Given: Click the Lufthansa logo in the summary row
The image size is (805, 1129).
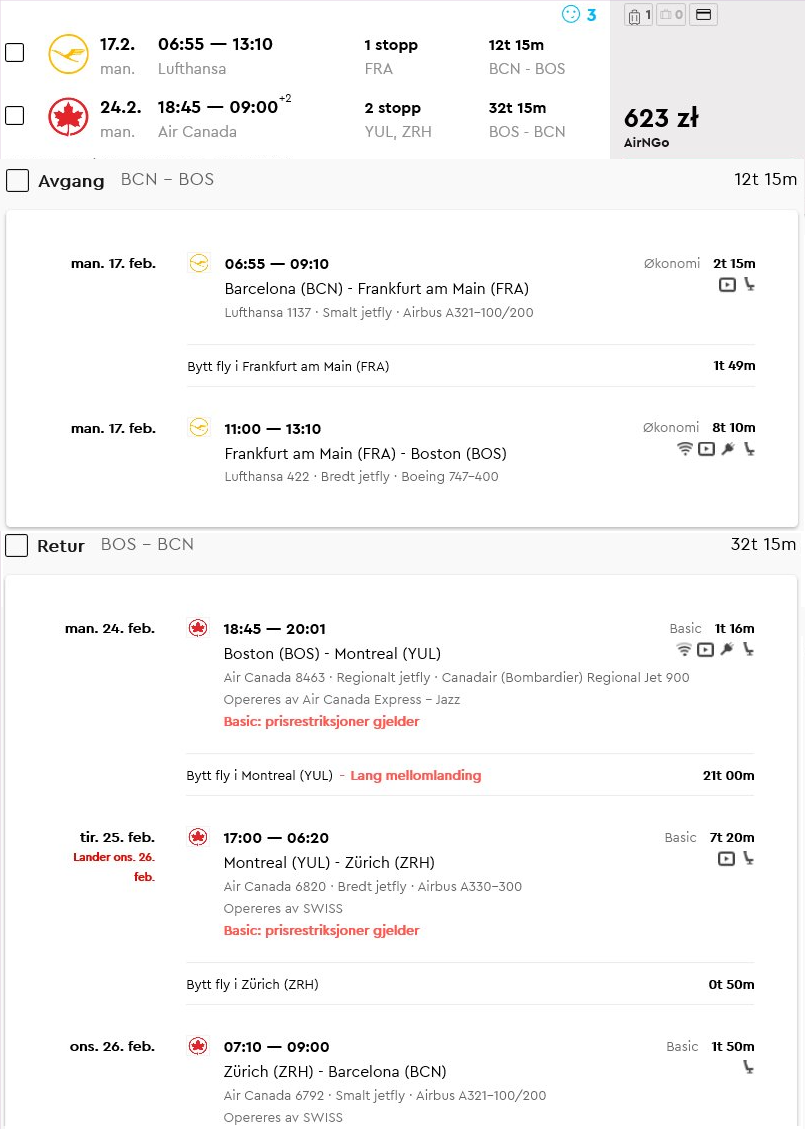Looking at the screenshot, I should [68, 54].
